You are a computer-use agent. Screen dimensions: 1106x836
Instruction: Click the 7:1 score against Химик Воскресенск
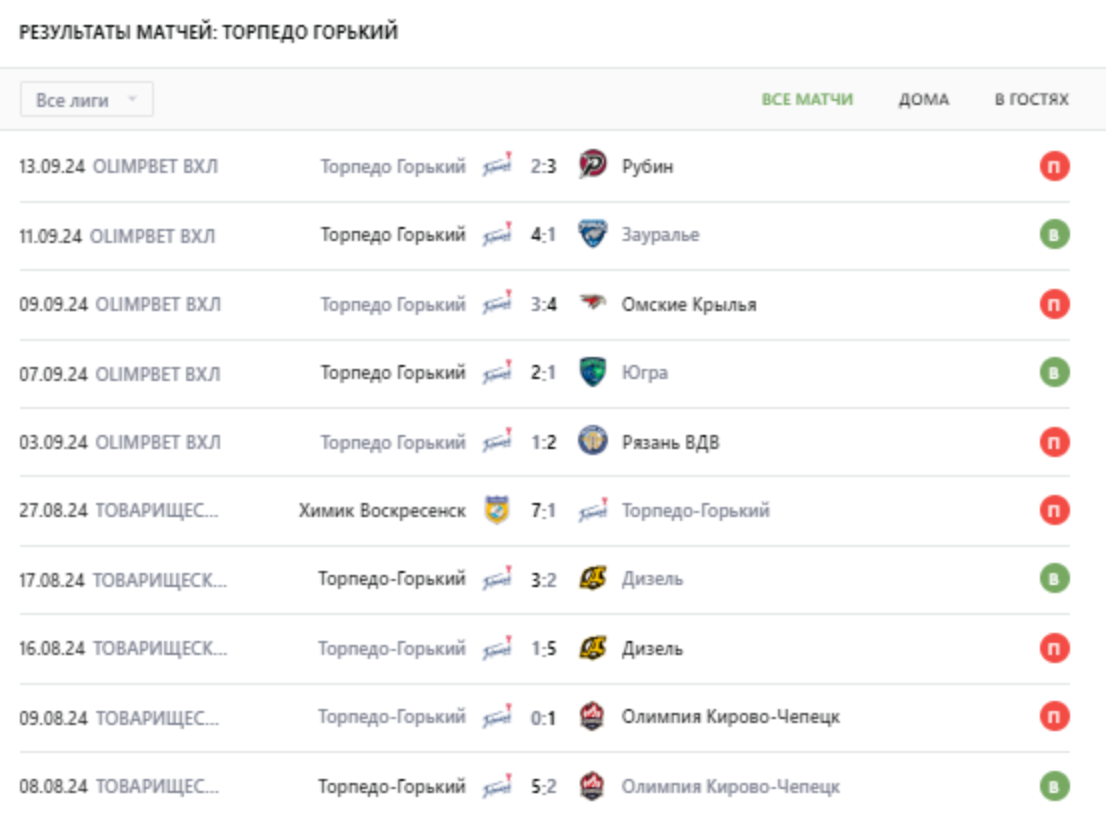[543, 511]
